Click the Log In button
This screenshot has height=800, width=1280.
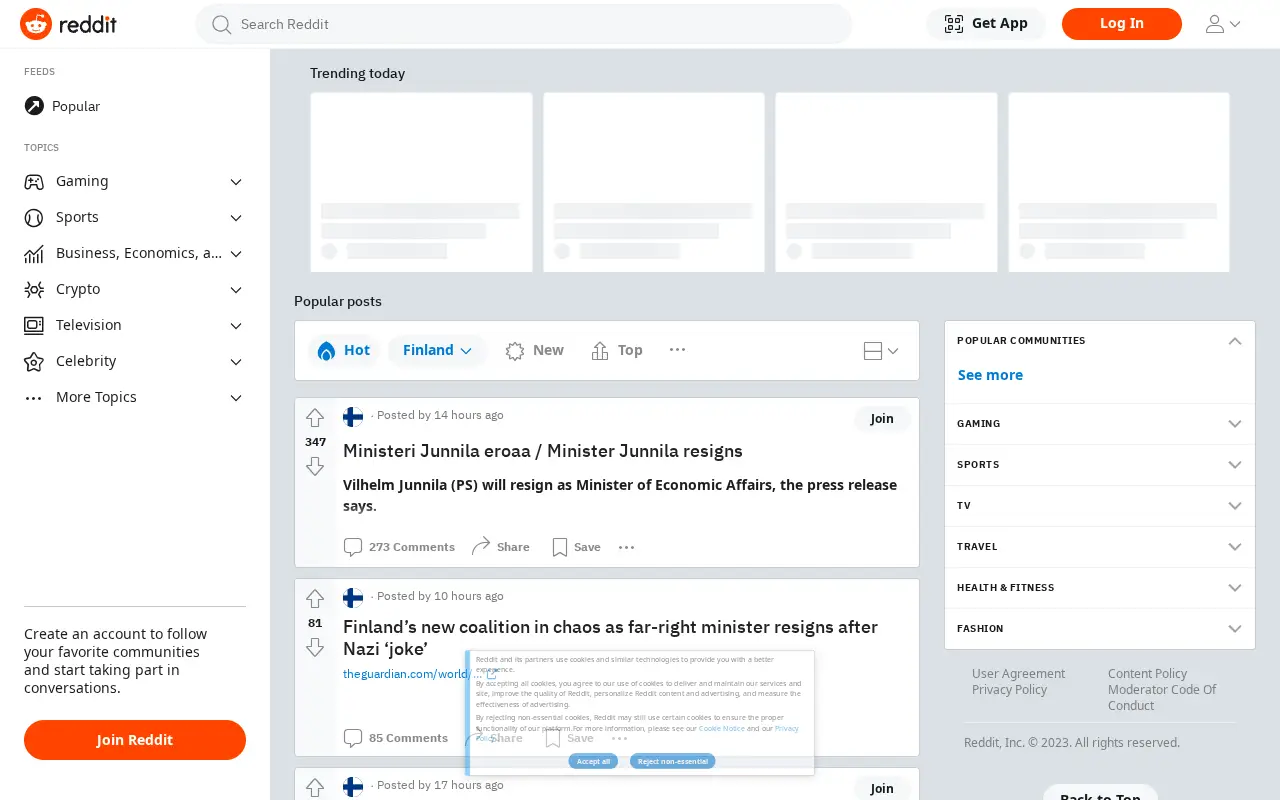[1122, 24]
